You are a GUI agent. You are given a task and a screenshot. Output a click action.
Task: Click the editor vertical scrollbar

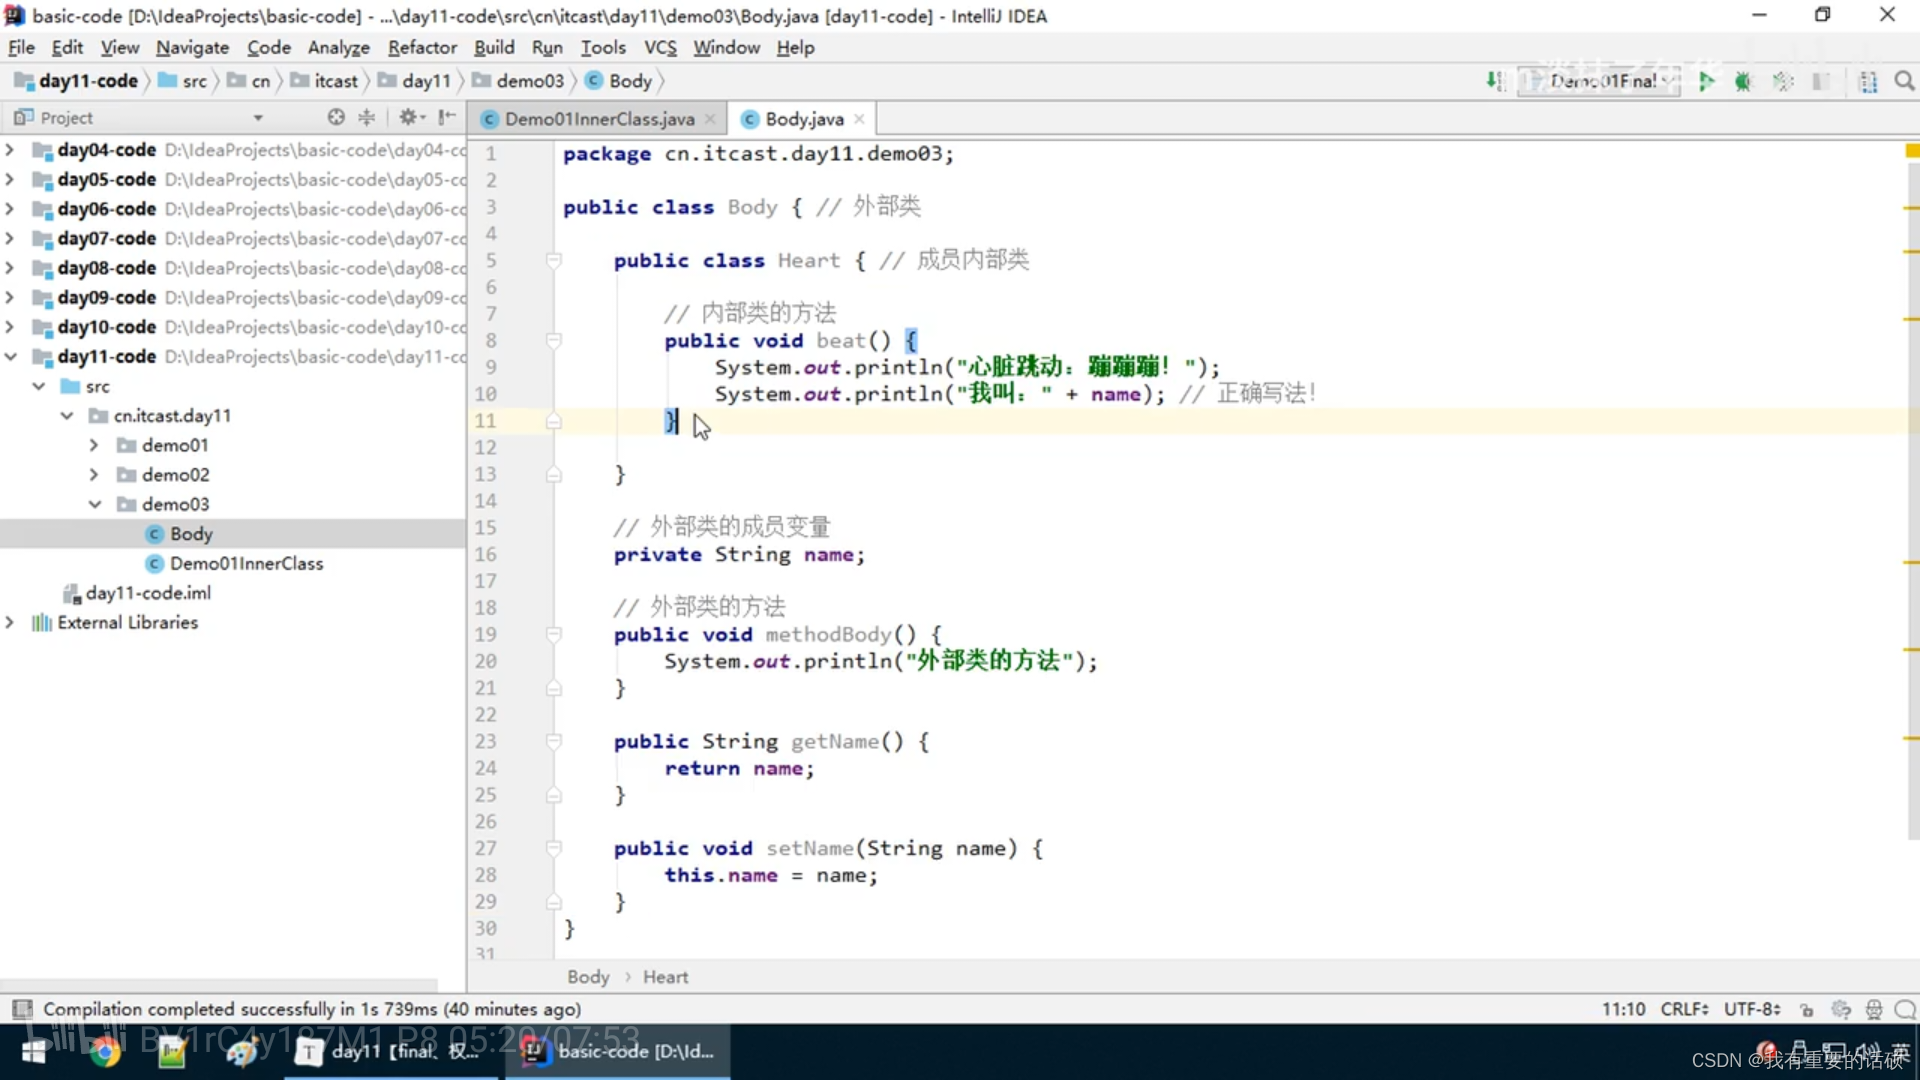1913,500
